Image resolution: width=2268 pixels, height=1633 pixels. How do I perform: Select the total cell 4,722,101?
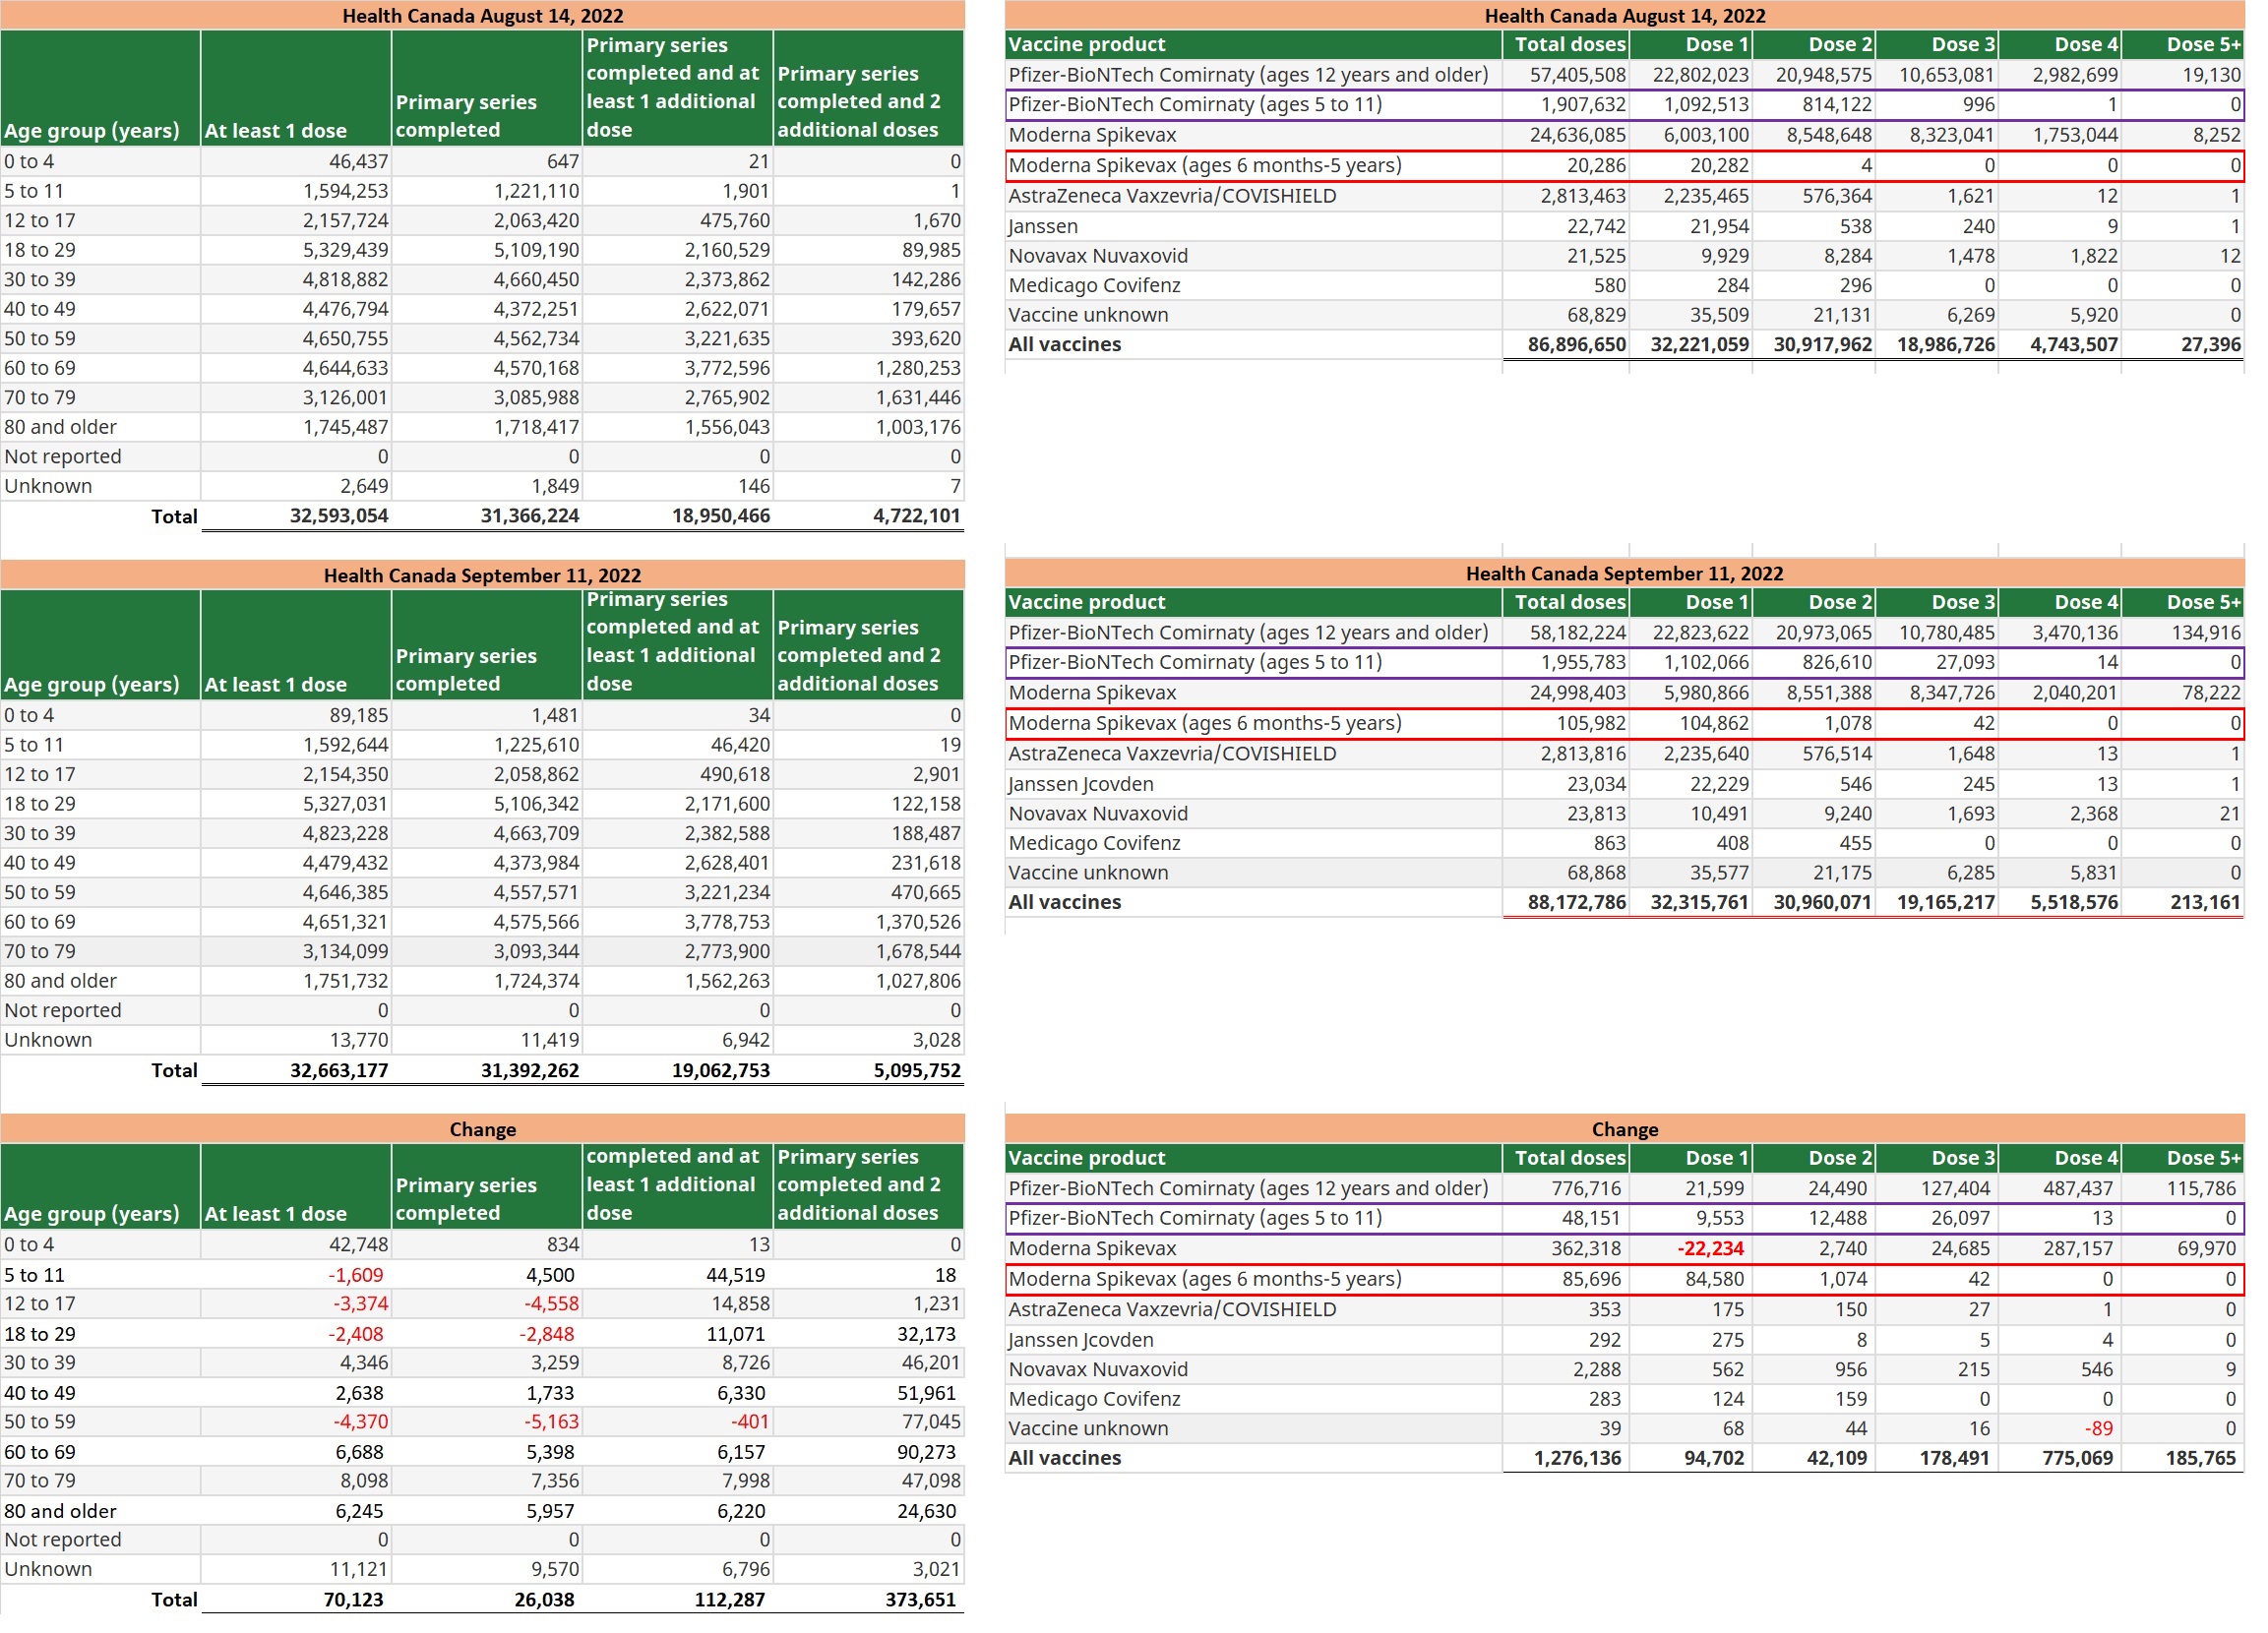coord(869,516)
